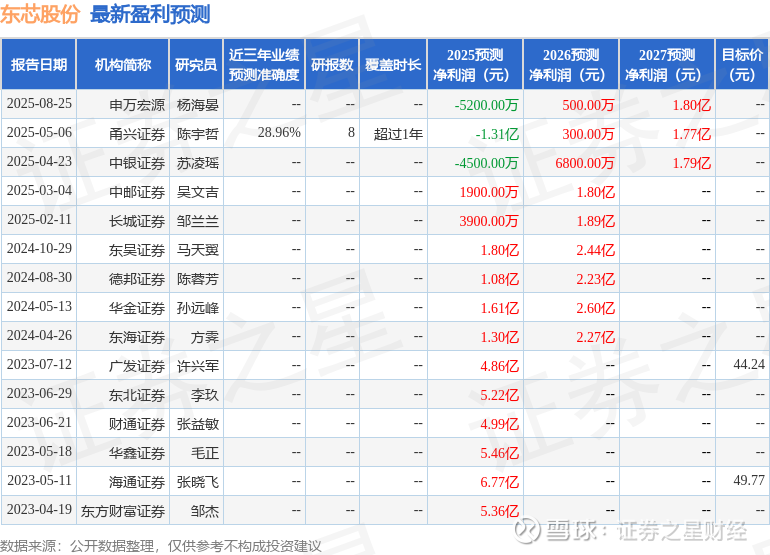770x555 pixels.
Task: Click the 500.00万 forecast value
Action: click(588, 105)
